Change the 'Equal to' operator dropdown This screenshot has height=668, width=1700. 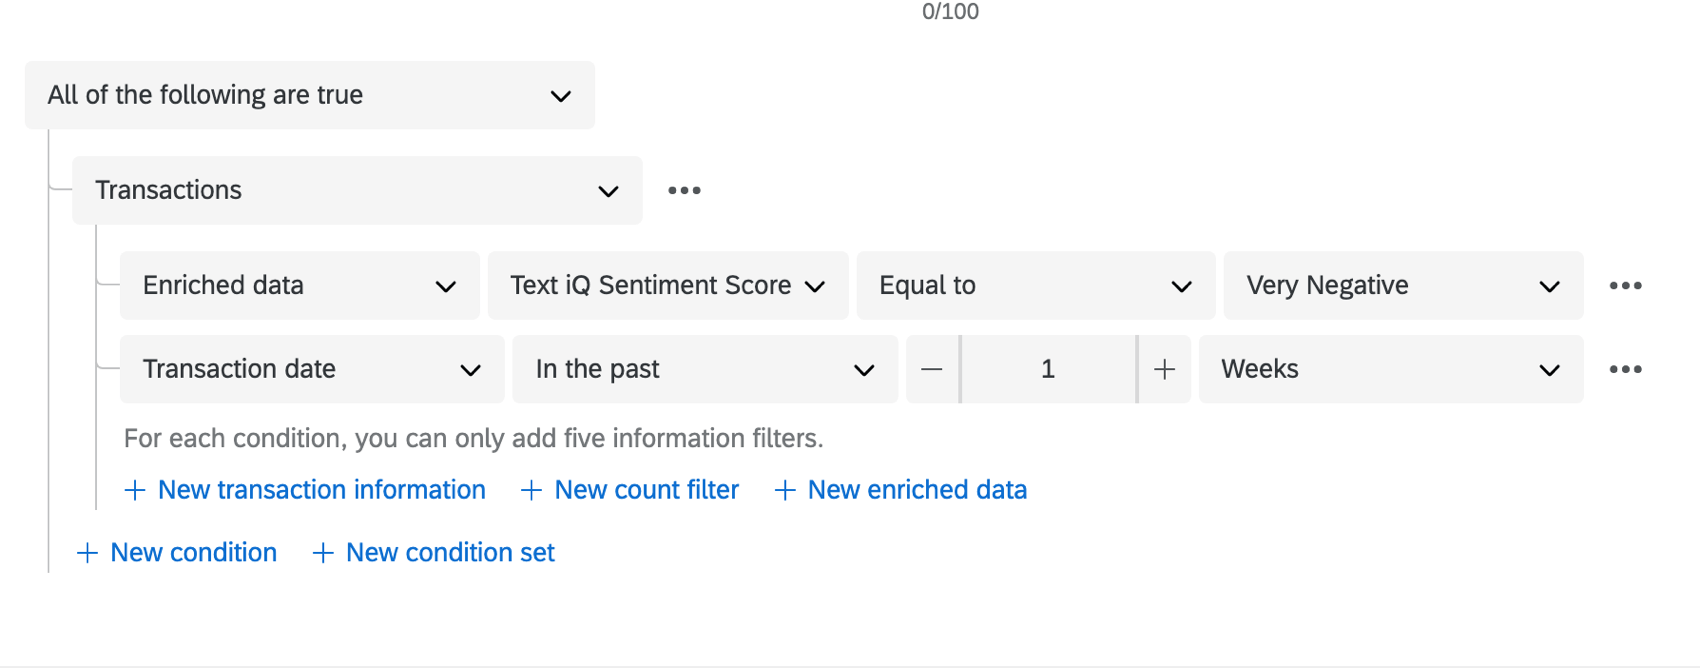point(1035,285)
